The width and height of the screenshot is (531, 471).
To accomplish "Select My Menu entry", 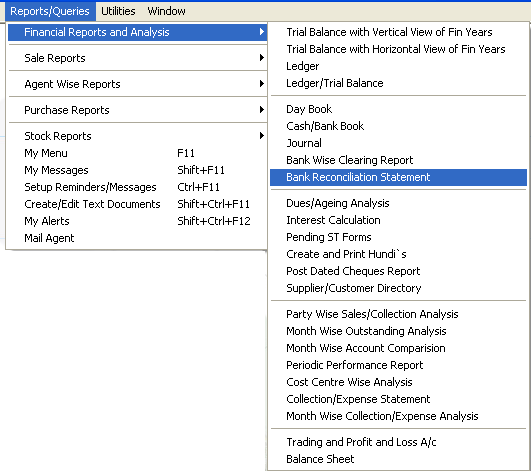I will (x=137, y=153).
